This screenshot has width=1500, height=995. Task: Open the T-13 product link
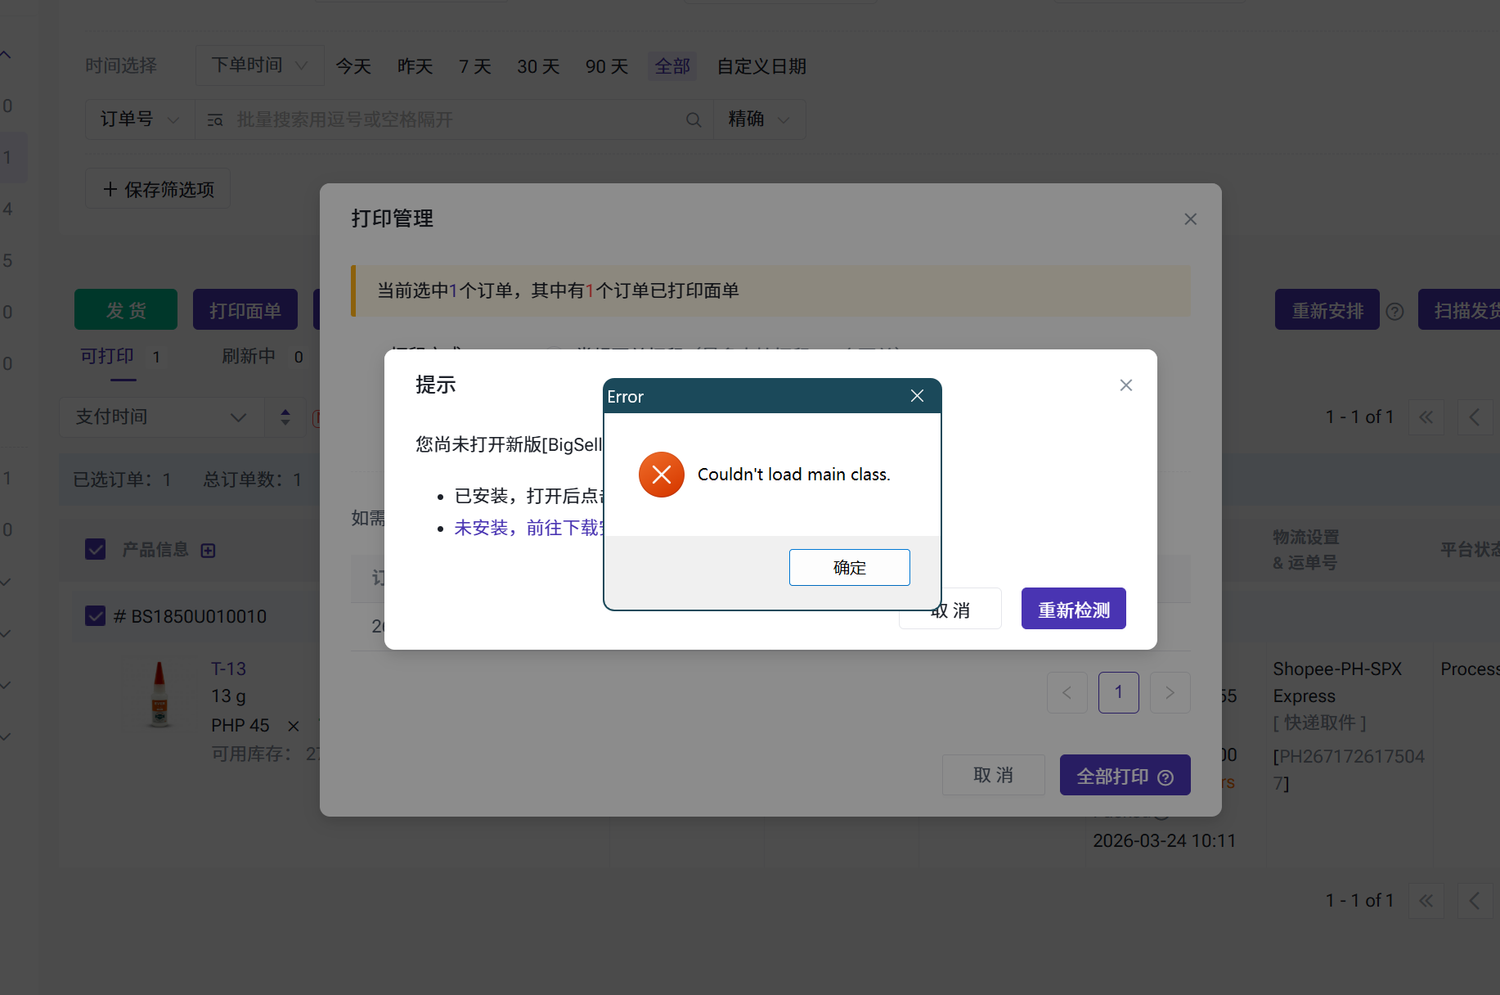click(x=228, y=669)
